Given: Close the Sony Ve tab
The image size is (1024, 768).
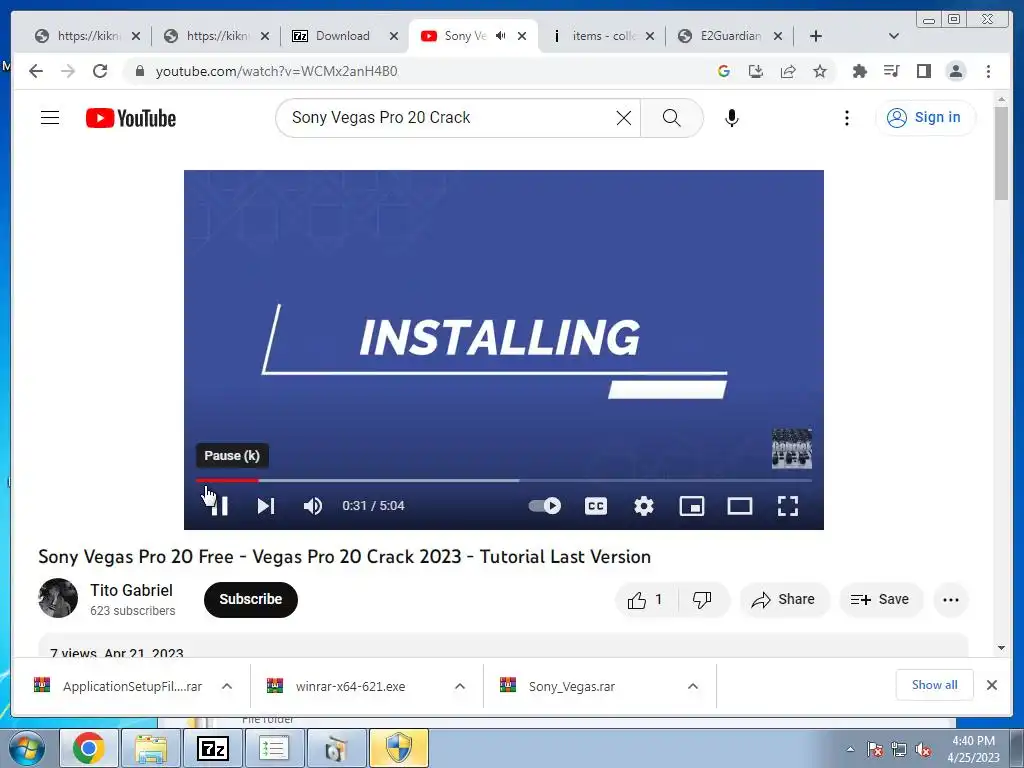Looking at the screenshot, I should point(522,36).
